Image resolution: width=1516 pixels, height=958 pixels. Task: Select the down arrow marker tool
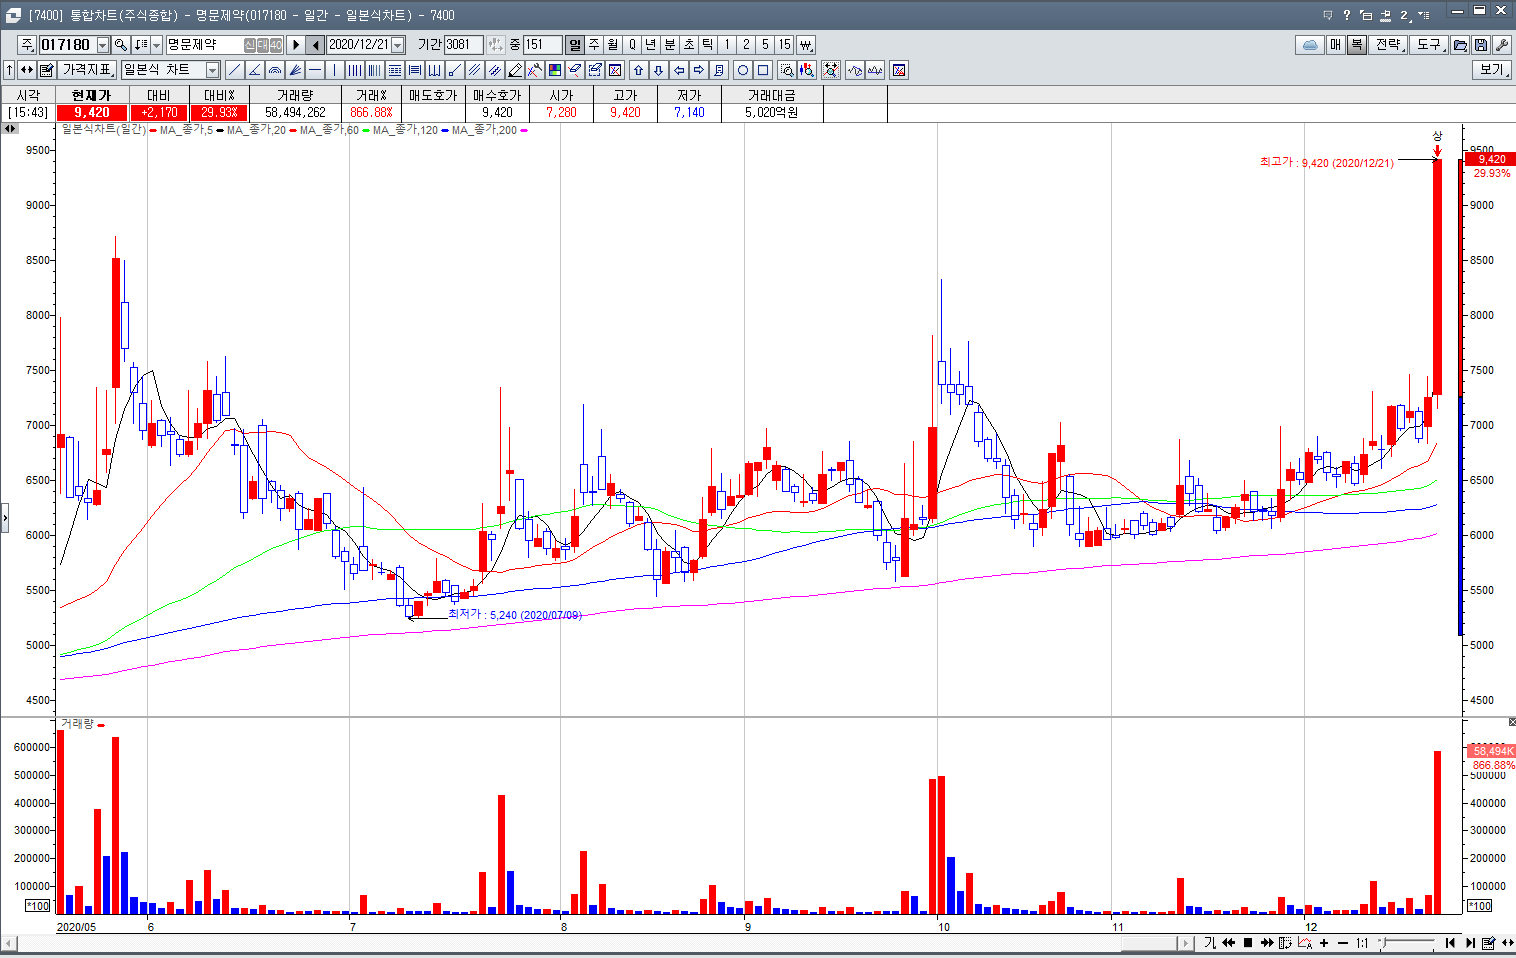click(x=659, y=70)
